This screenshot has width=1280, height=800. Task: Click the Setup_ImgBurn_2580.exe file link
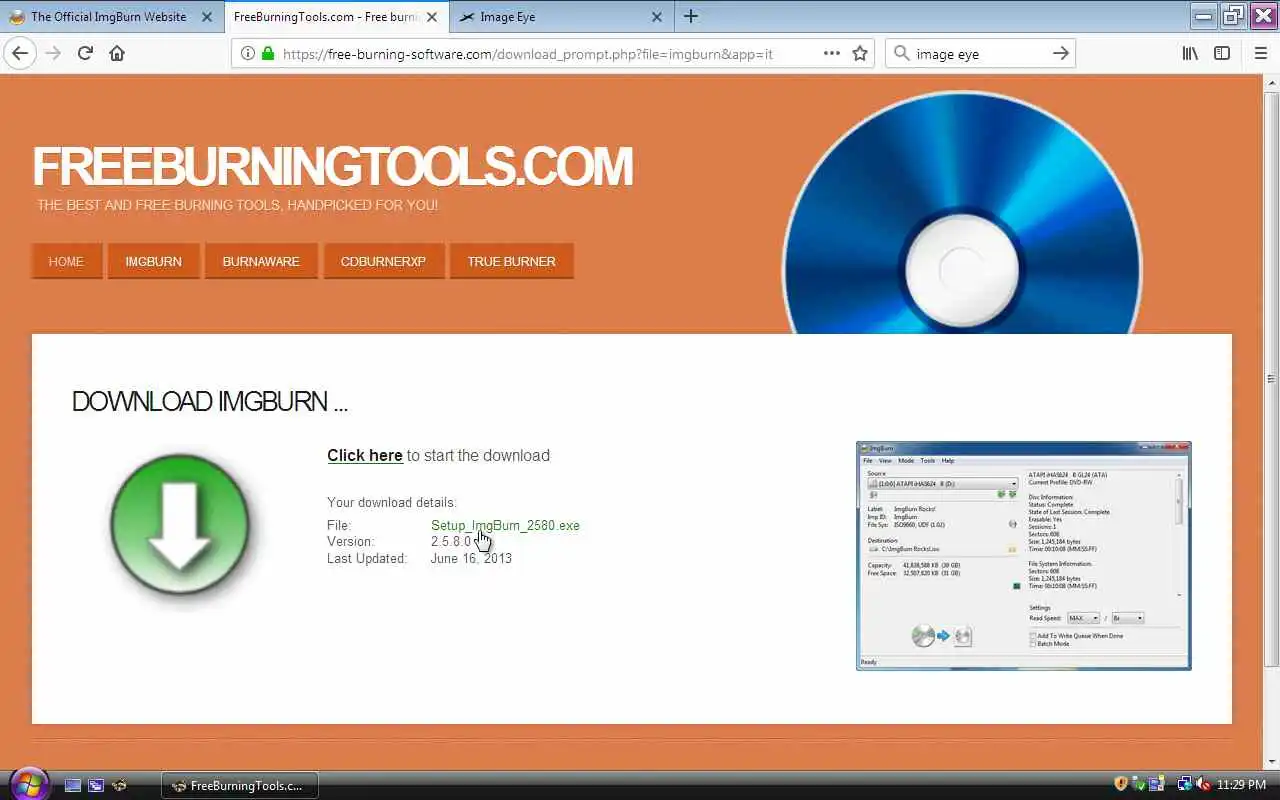(x=505, y=525)
